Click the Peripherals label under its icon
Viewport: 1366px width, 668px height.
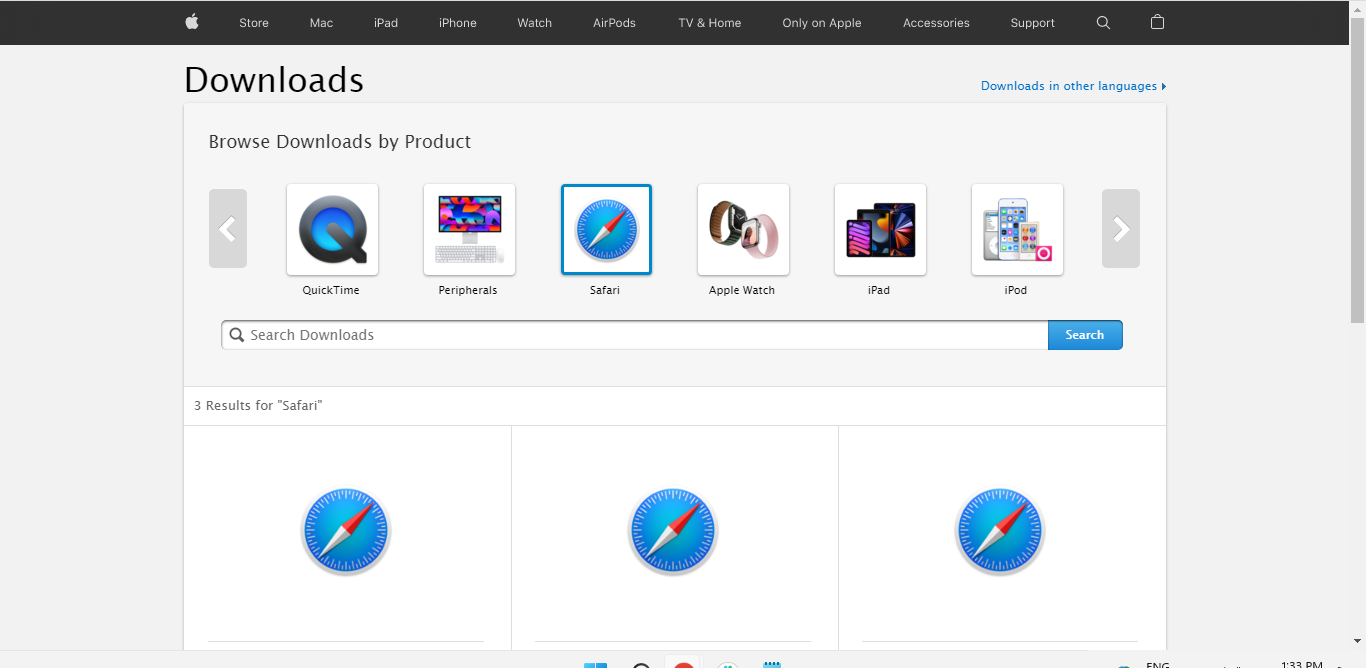point(468,290)
